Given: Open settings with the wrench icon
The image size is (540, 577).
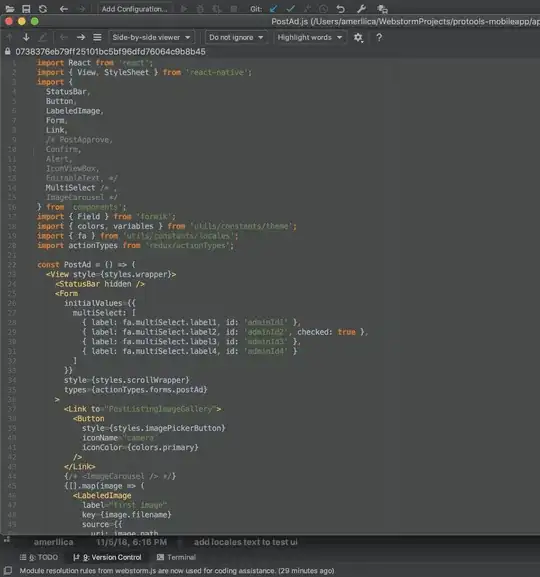Looking at the screenshot, I should point(361,9).
